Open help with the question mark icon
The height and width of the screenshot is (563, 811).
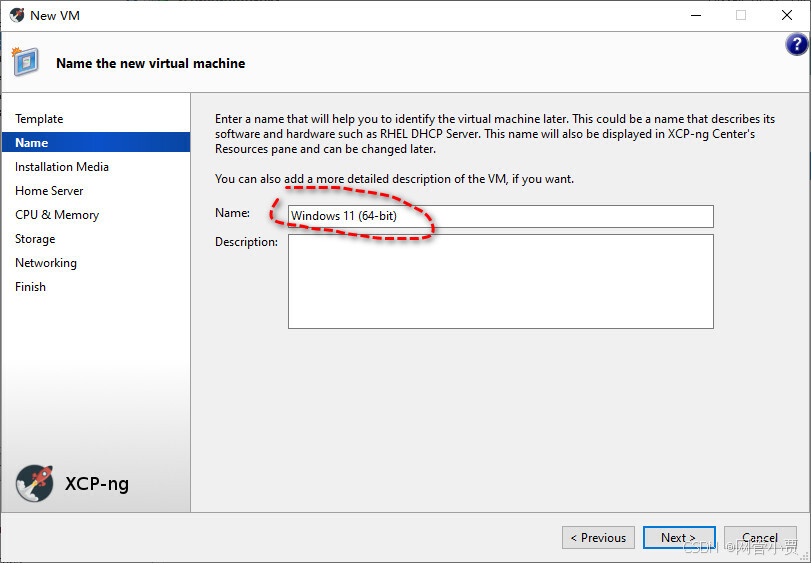[x=797, y=45]
